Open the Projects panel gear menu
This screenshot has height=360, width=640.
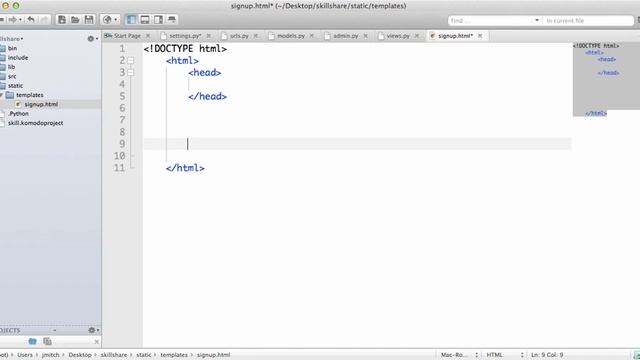(x=93, y=330)
